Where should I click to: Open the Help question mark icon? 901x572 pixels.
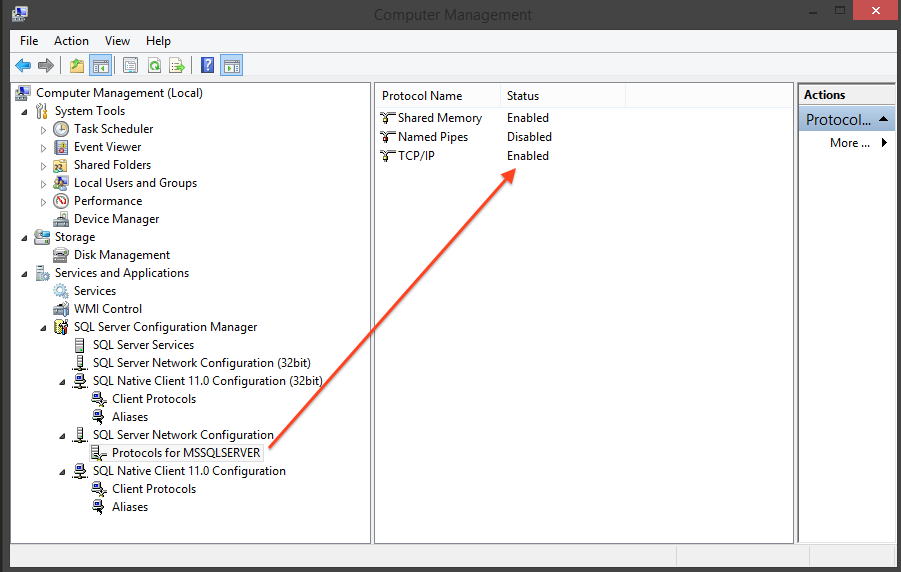click(x=207, y=66)
